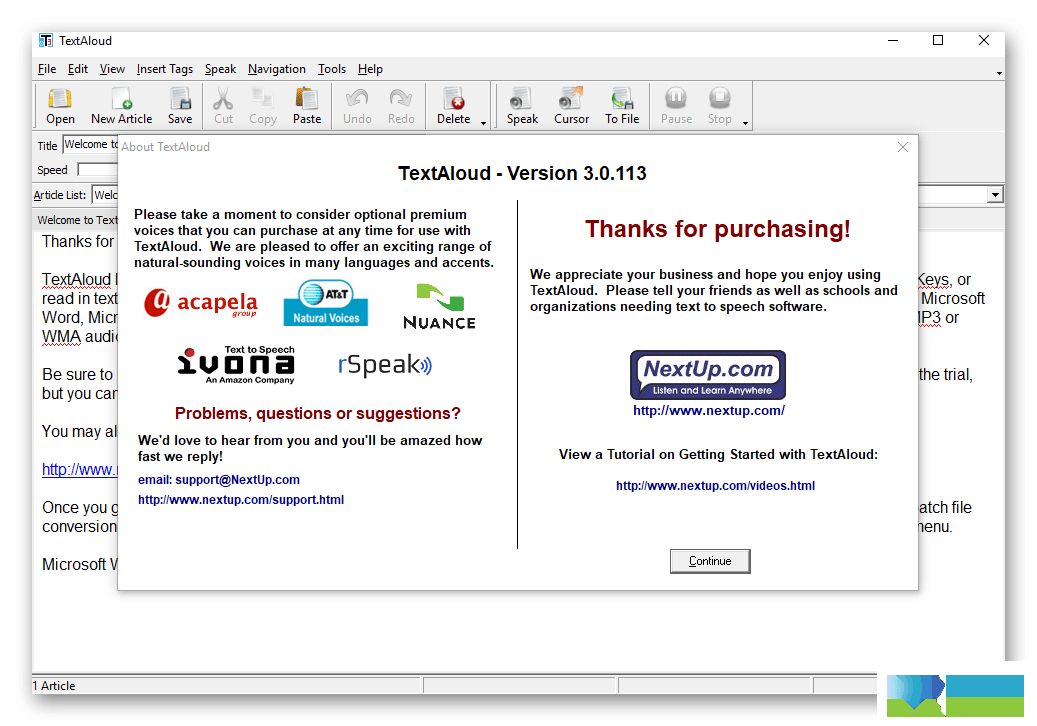
Task: Click the '1 Article' status bar text
Action: coord(54,686)
